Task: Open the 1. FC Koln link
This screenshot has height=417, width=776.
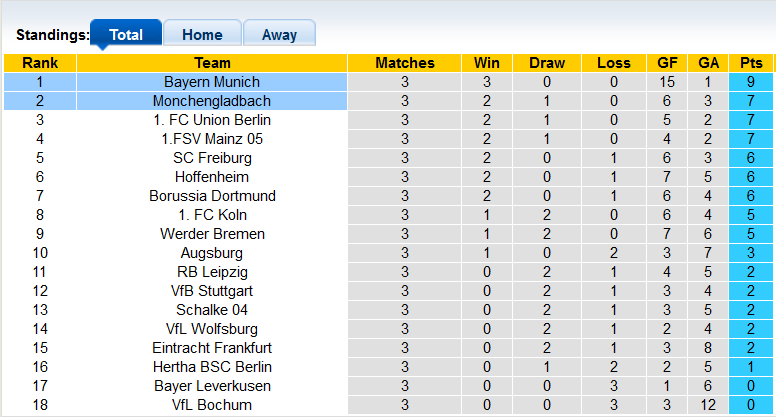Action: (212, 215)
